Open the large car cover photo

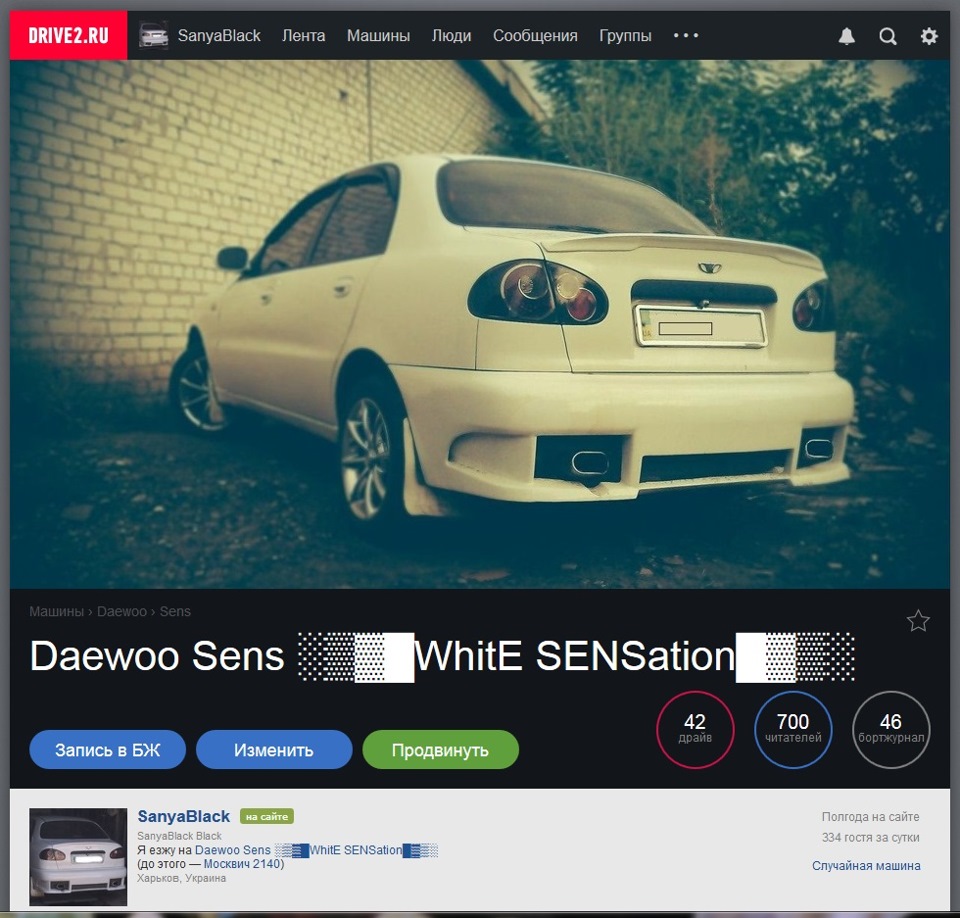(x=479, y=324)
